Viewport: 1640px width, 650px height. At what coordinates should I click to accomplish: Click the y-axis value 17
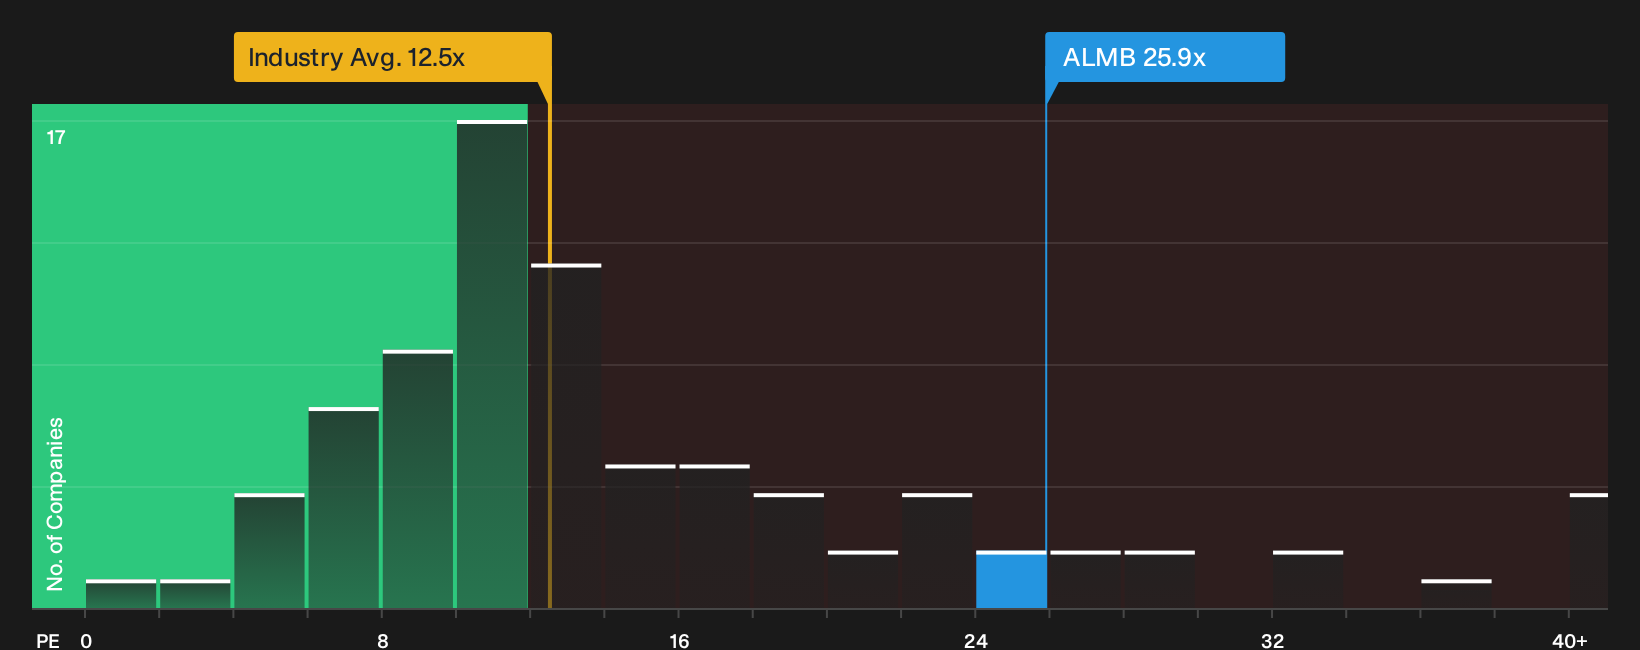point(56,137)
